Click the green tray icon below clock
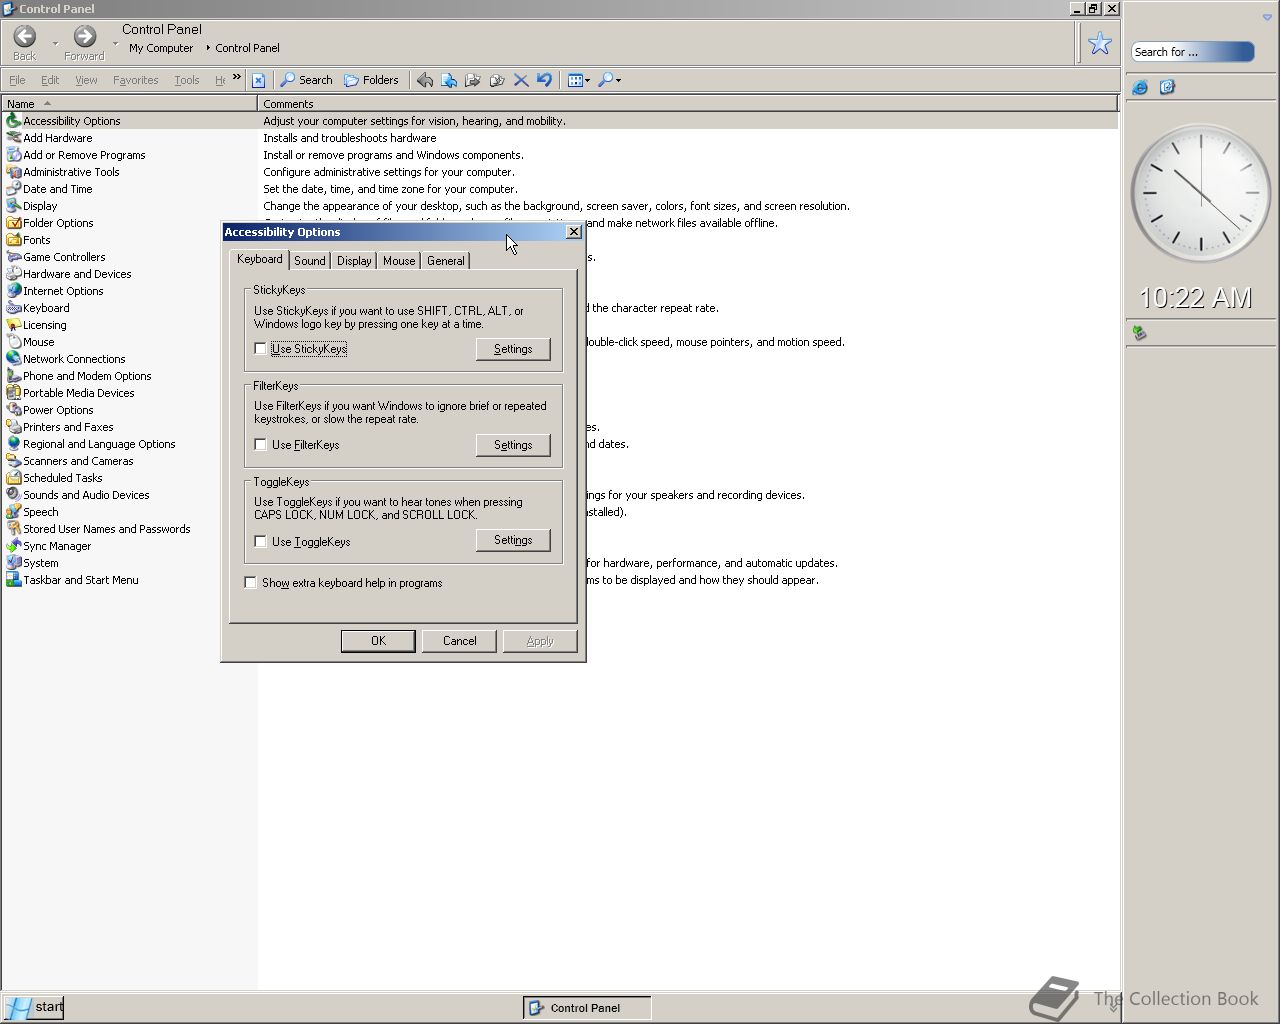 coord(1139,333)
